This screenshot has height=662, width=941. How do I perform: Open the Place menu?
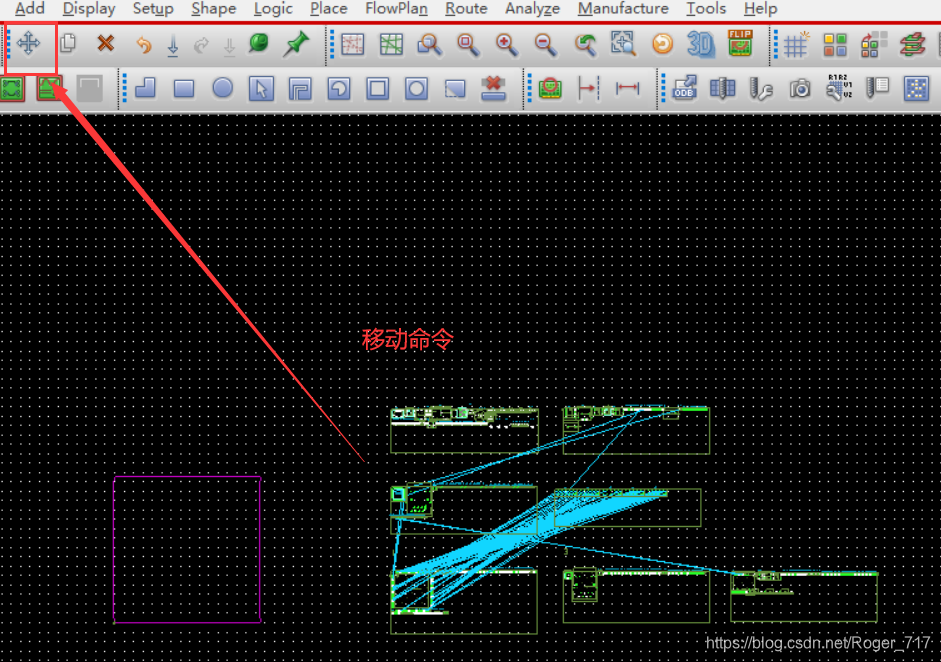coord(328,9)
